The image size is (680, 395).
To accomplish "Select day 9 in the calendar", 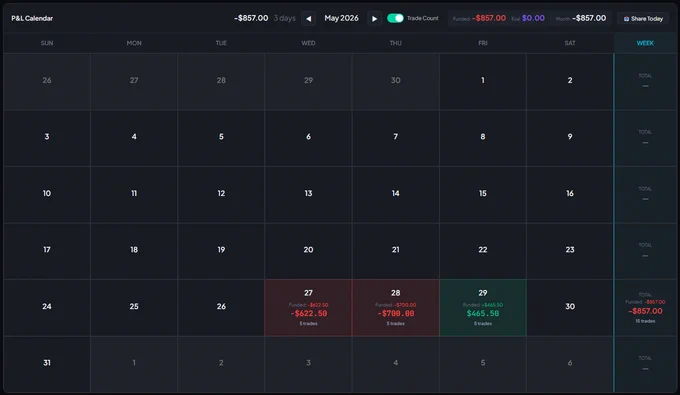I will point(570,138).
